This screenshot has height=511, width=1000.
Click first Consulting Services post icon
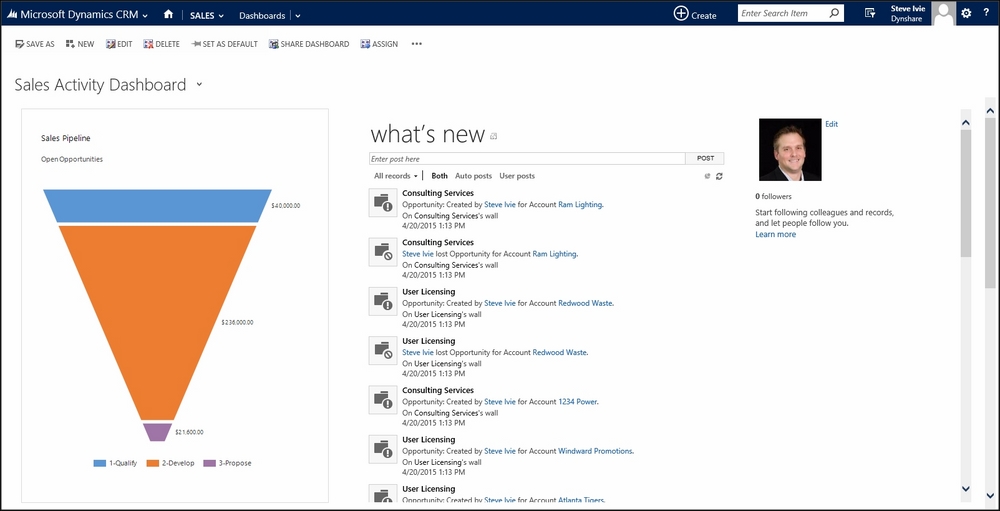[383, 202]
